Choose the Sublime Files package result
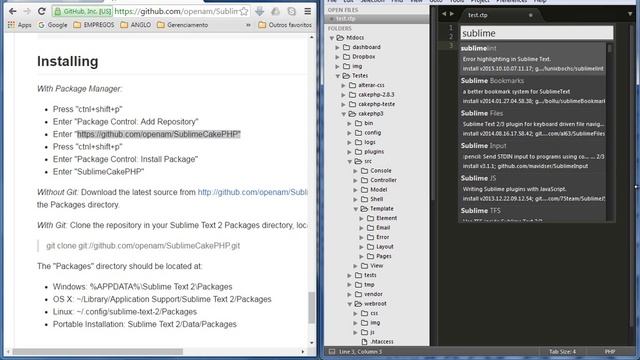640x360 pixels. point(533,123)
